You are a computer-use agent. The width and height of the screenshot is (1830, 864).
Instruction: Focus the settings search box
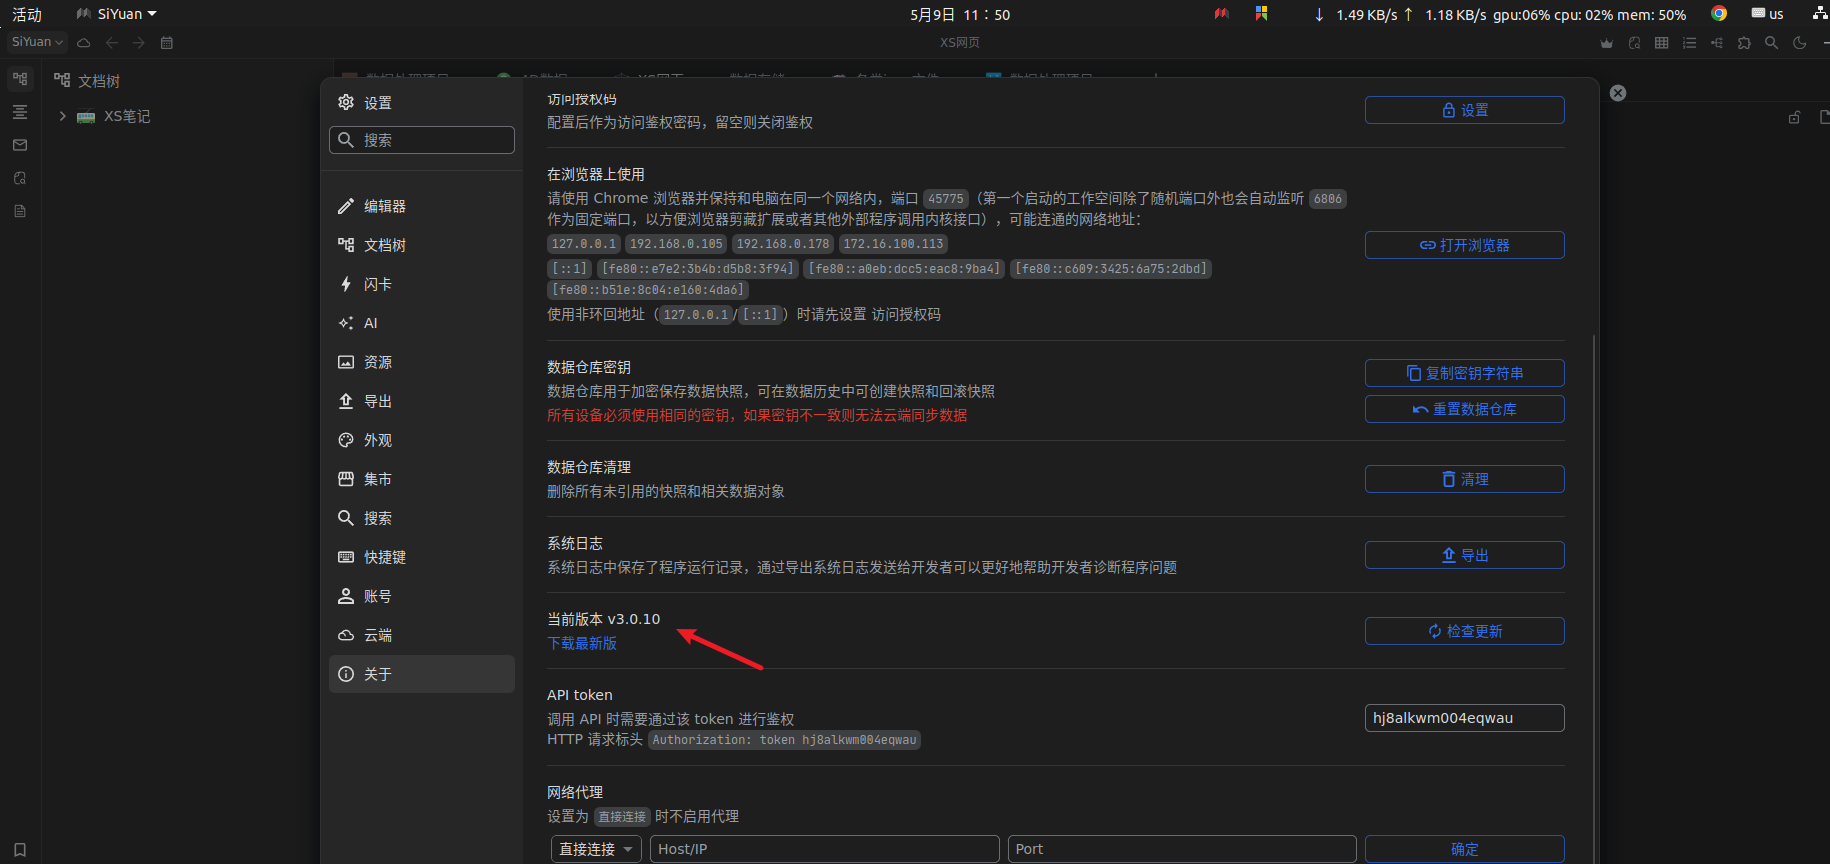point(422,140)
